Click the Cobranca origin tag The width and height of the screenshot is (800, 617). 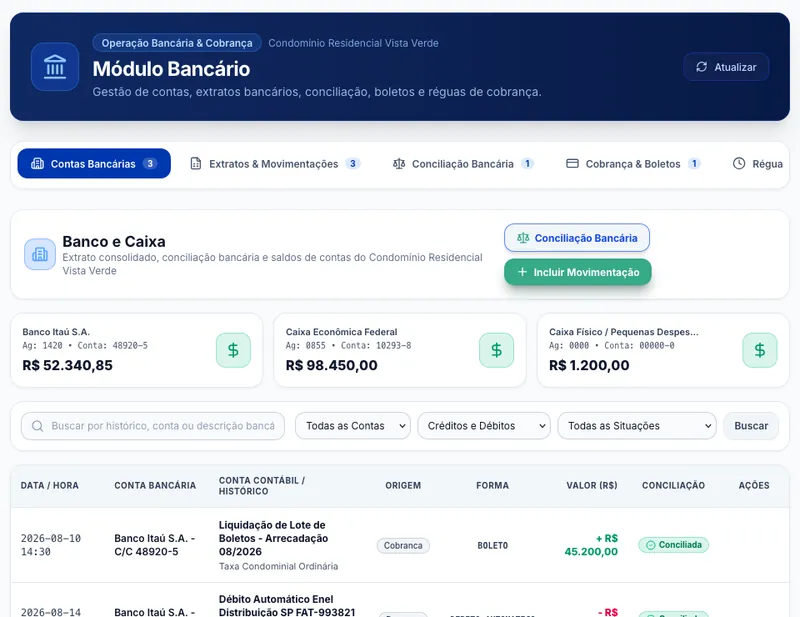tap(403, 545)
